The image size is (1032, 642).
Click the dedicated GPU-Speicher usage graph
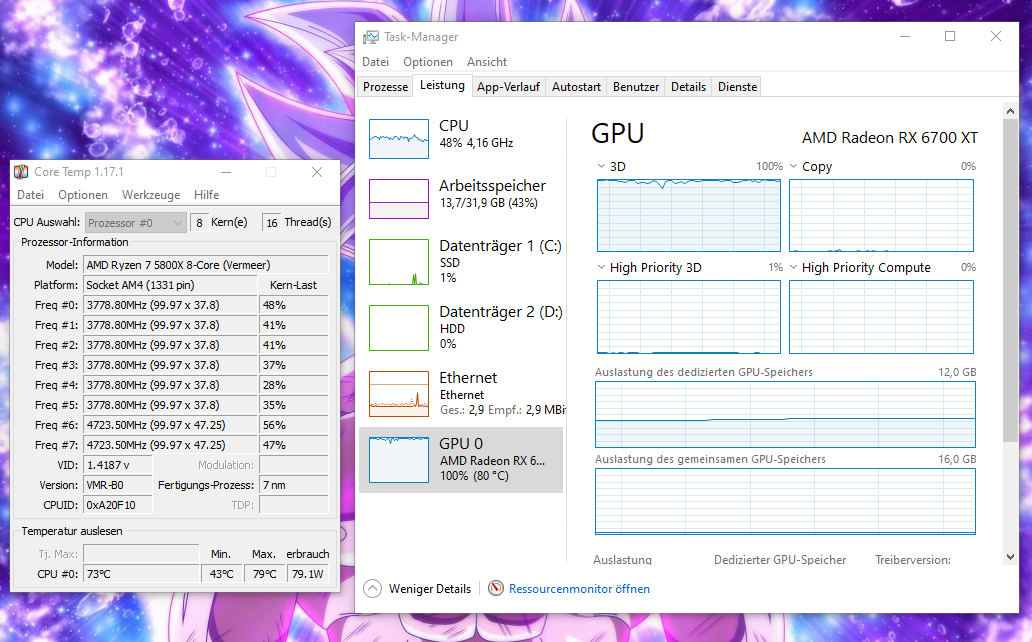tap(785, 415)
